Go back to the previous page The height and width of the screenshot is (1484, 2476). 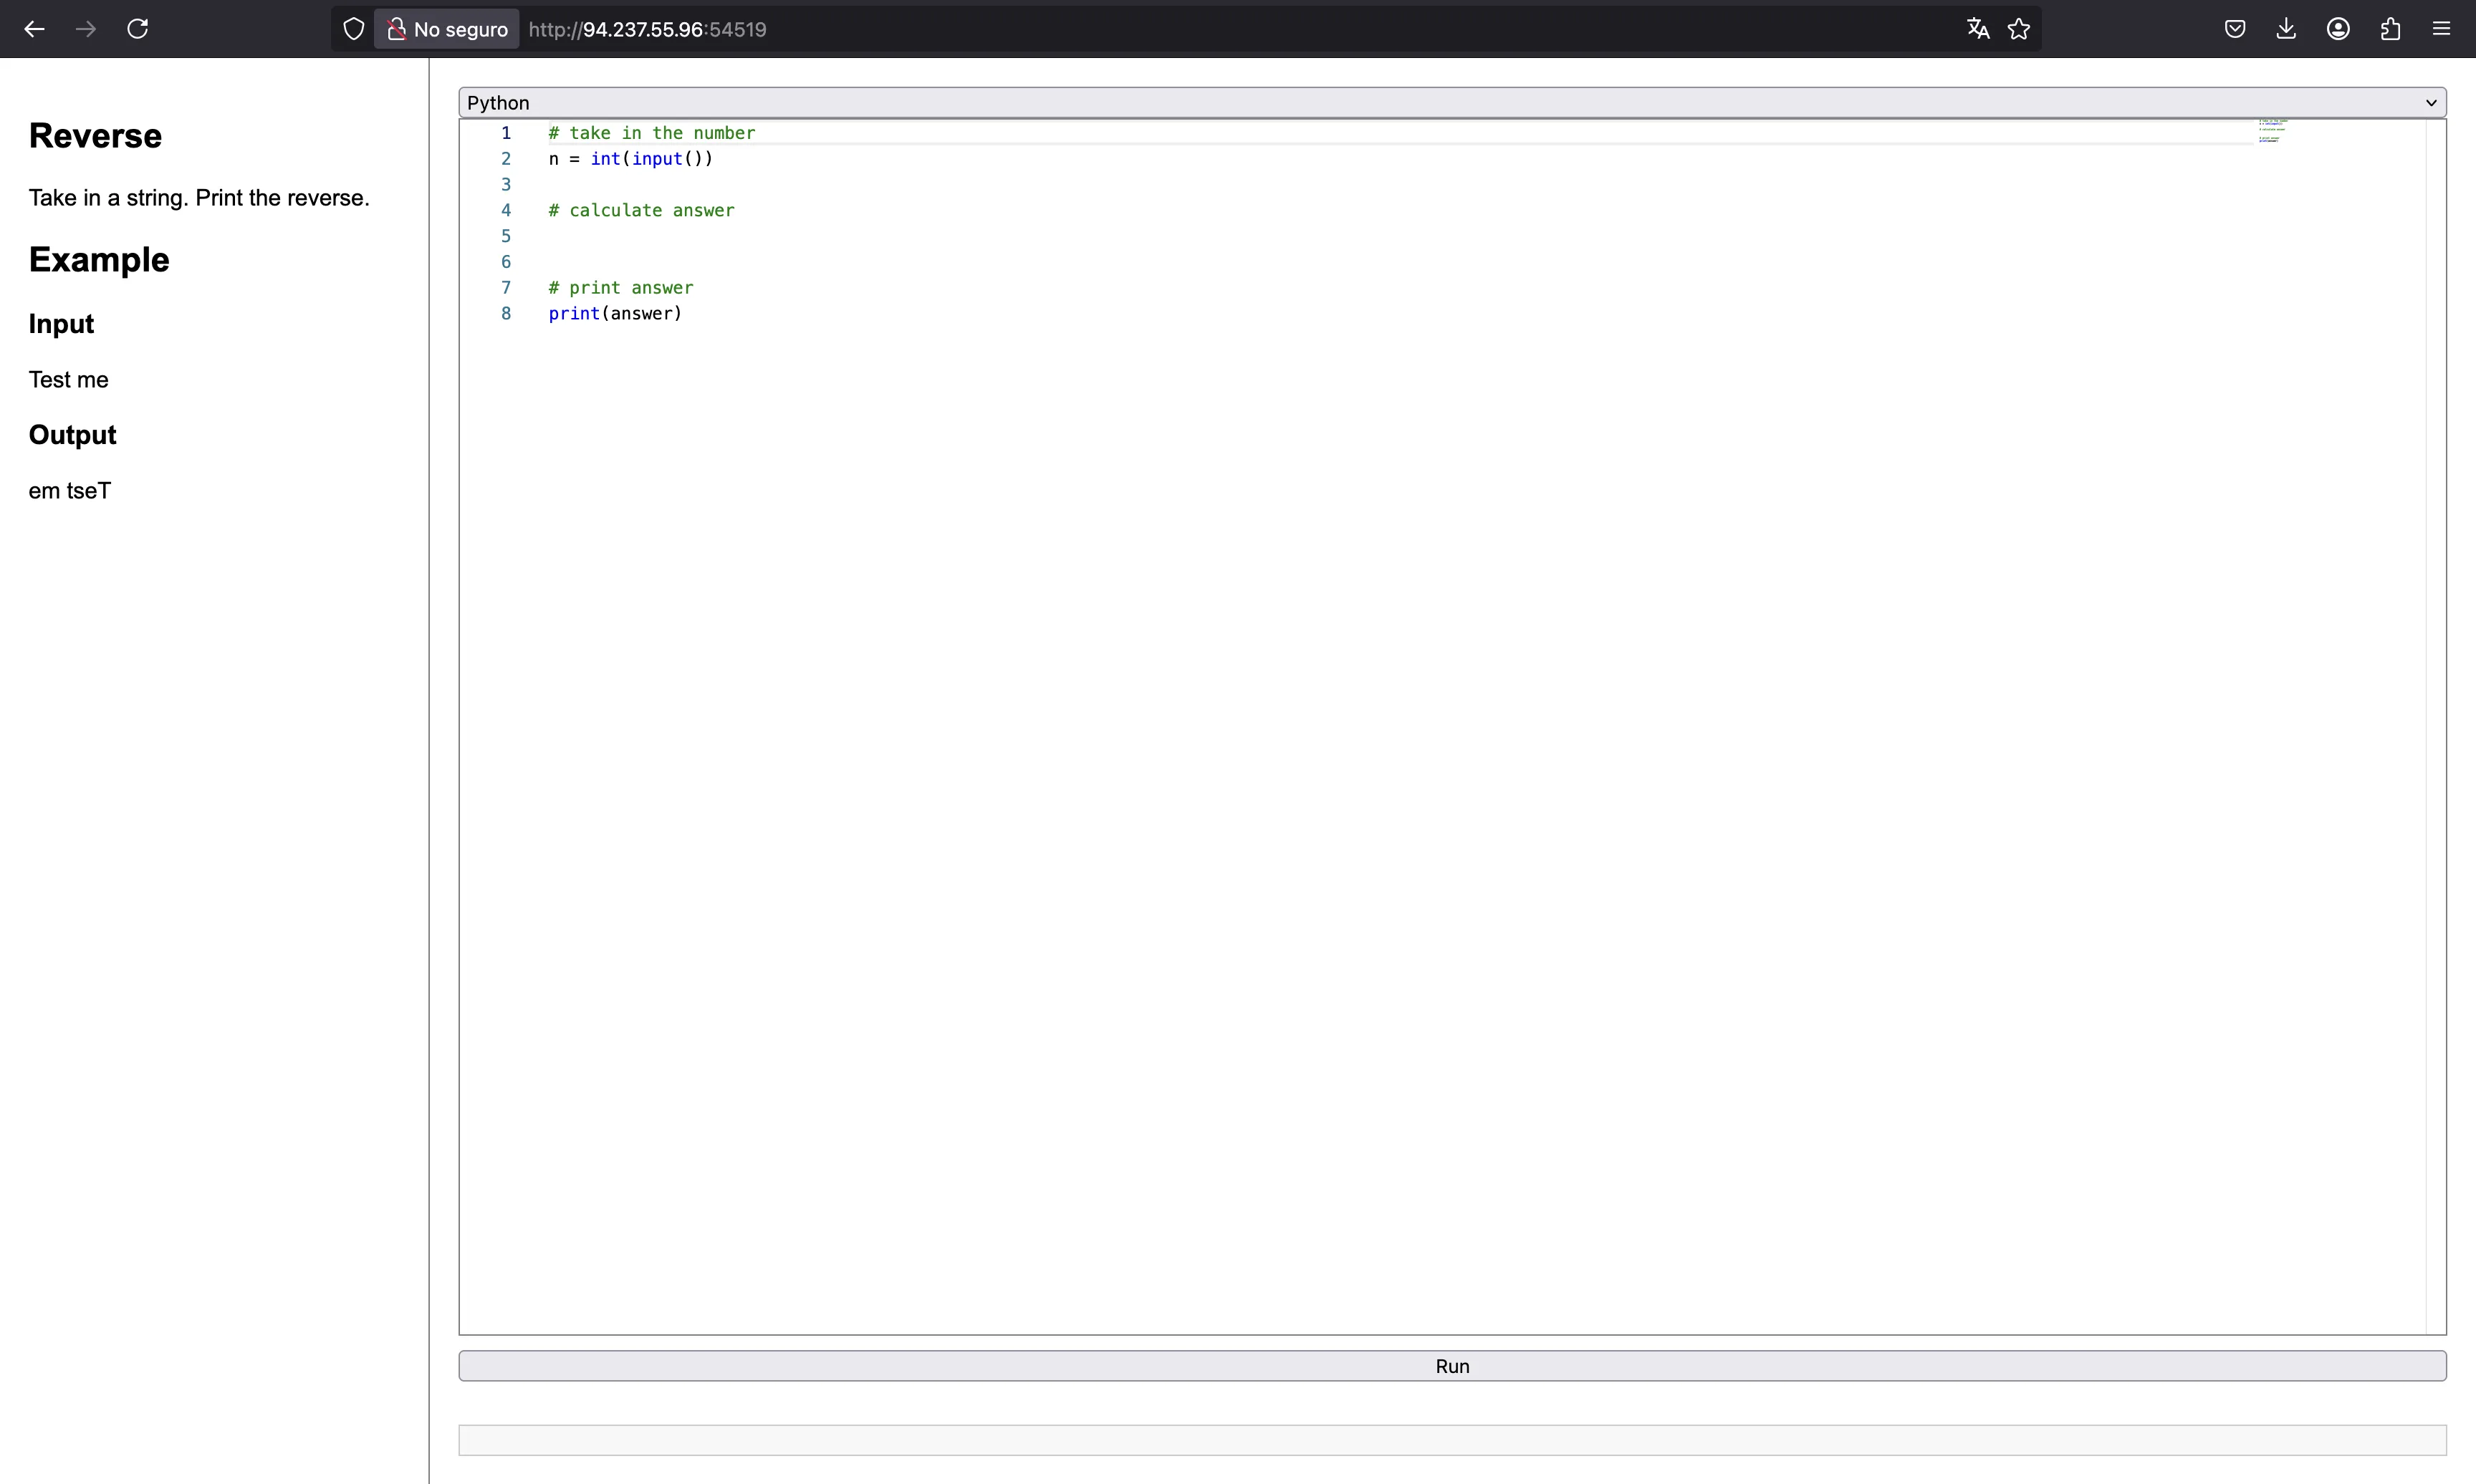(34, 29)
